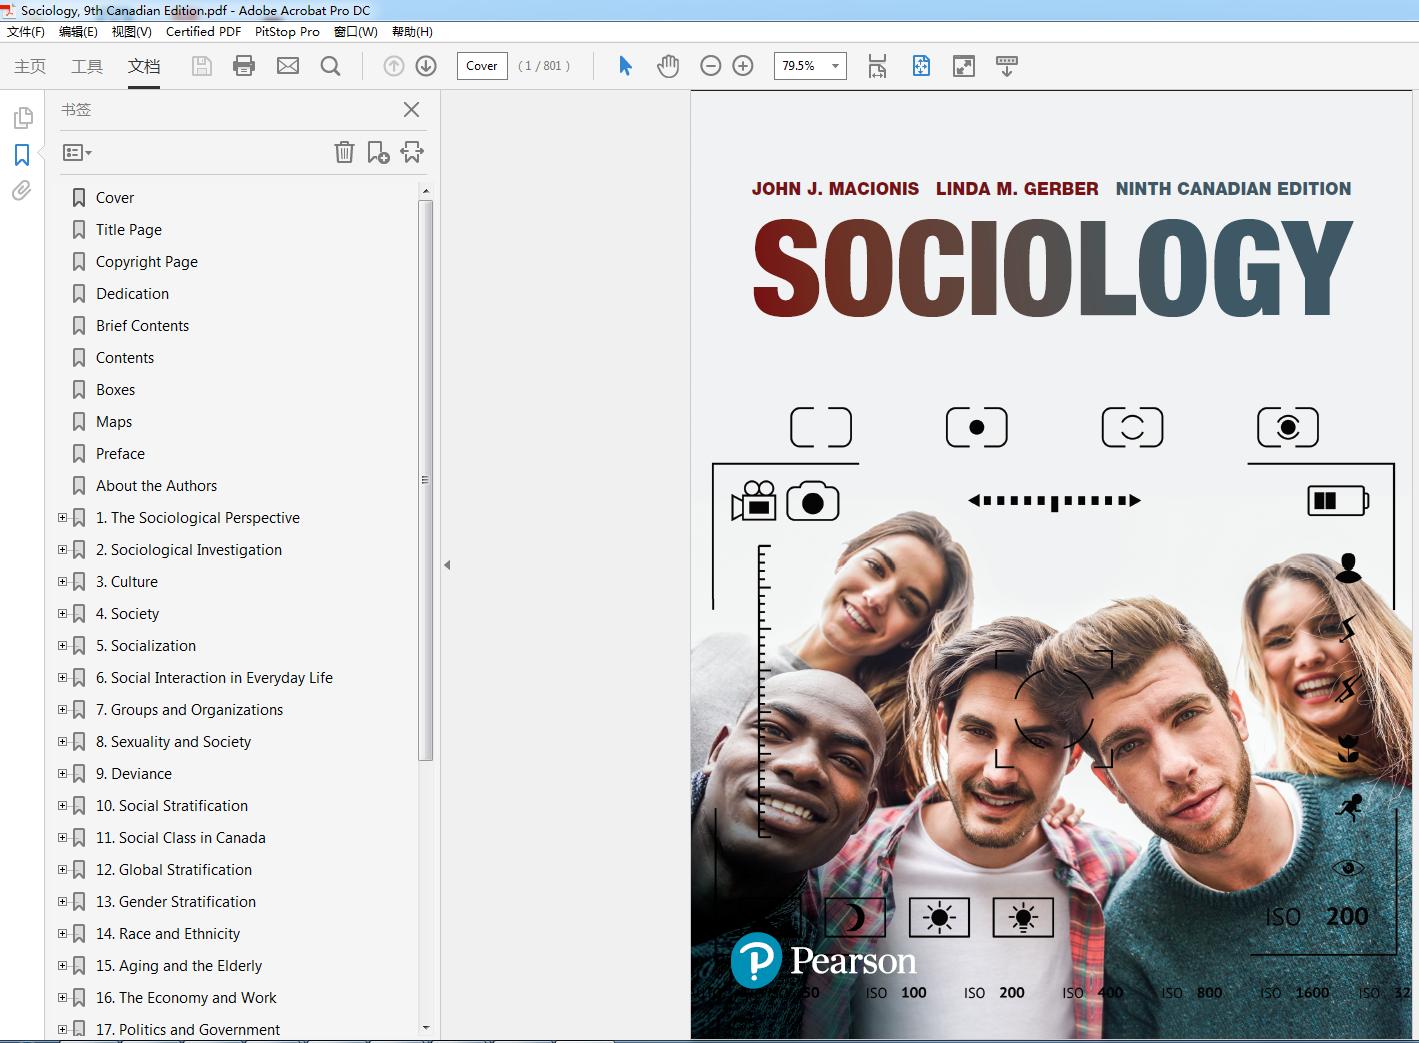This screenshot has width=1419, height=1043.
Task: Click the print icon in toolbar
Action: 243,66
